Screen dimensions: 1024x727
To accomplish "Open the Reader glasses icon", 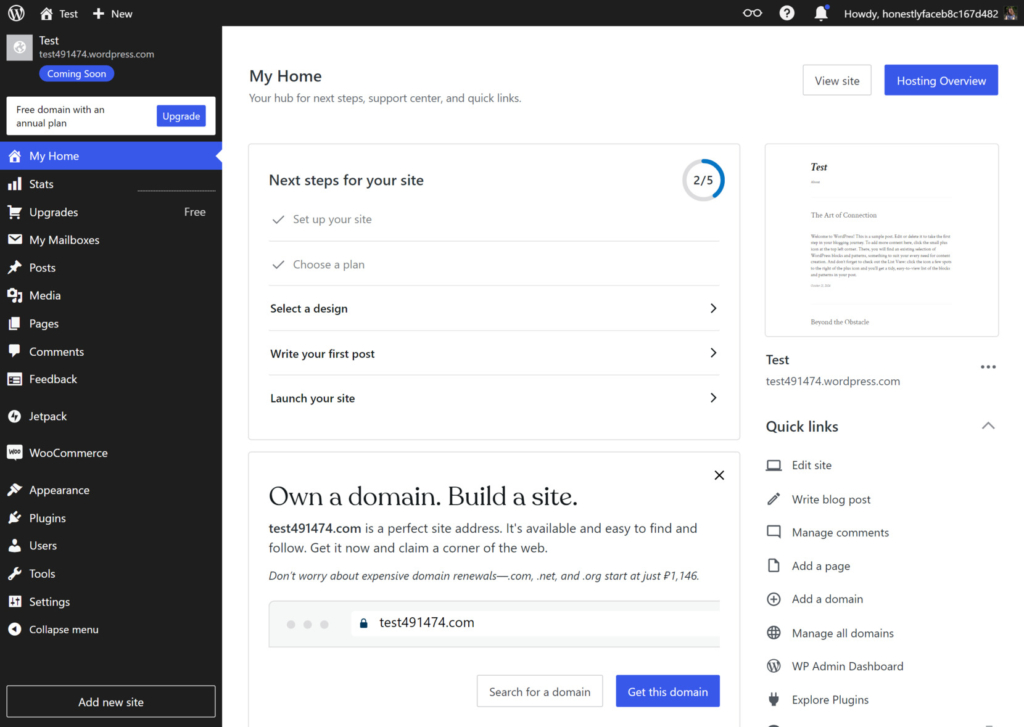I will point(752,13).
